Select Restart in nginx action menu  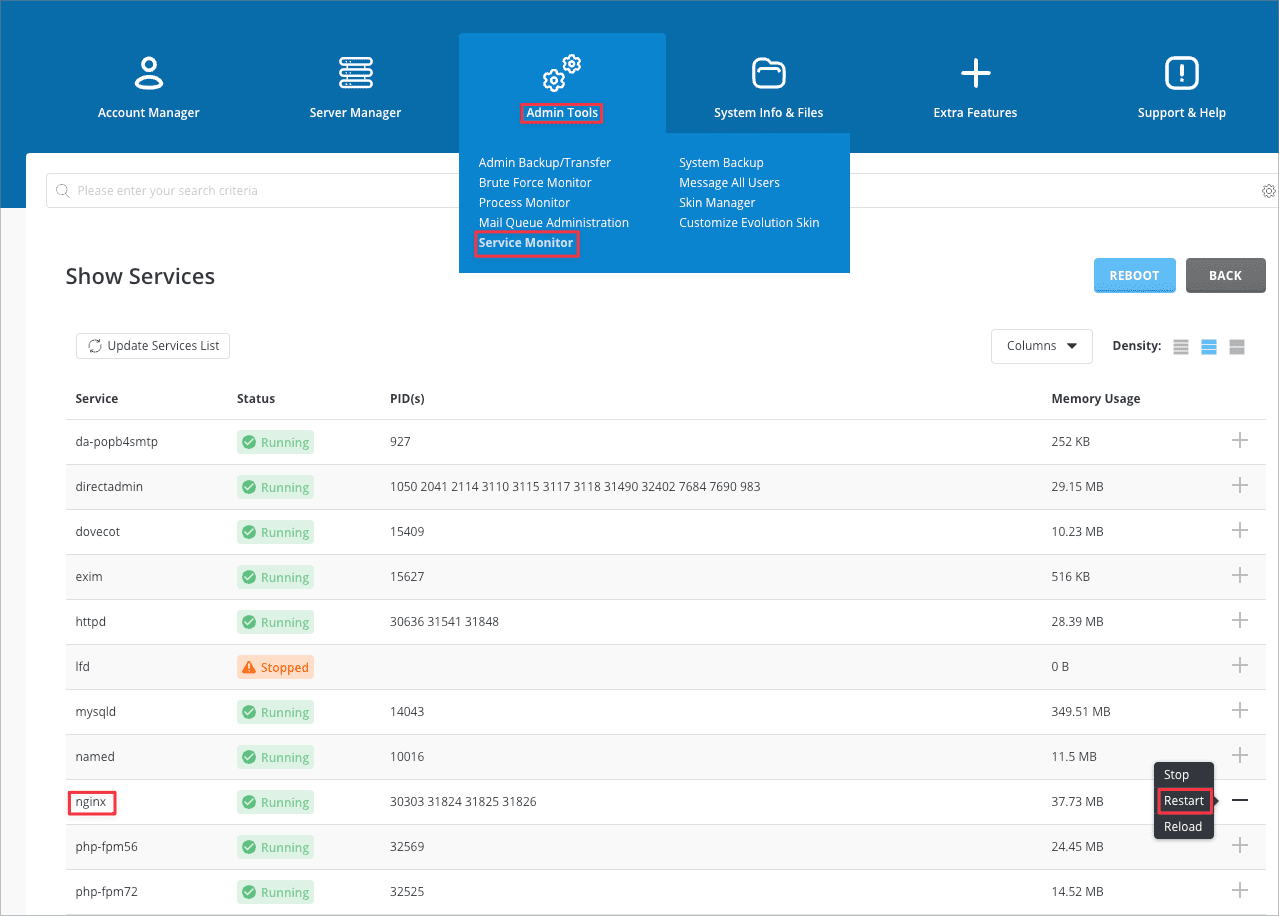tap(1184, 801)
